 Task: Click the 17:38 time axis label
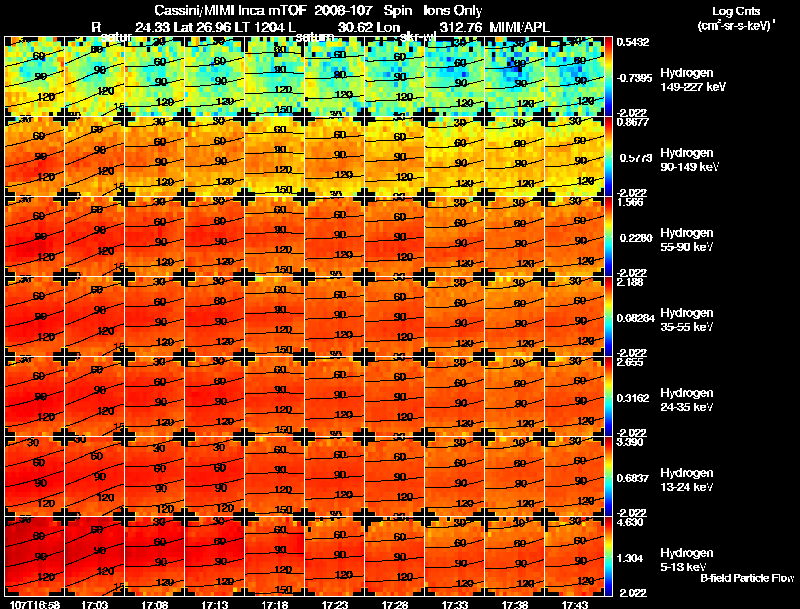515,604
